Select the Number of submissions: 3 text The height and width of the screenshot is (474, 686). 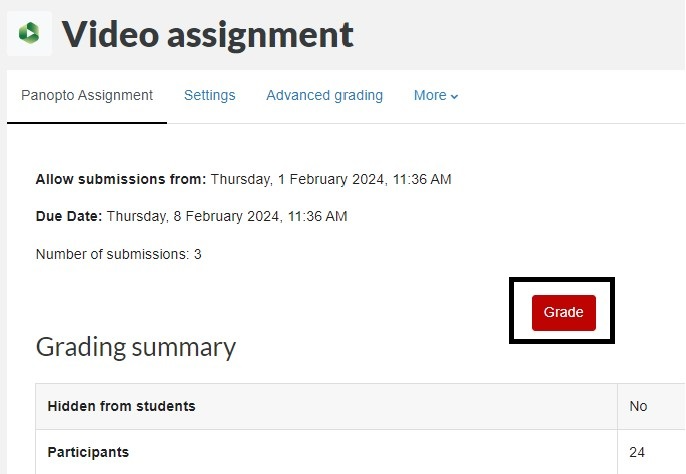click(x=119, y=254)
